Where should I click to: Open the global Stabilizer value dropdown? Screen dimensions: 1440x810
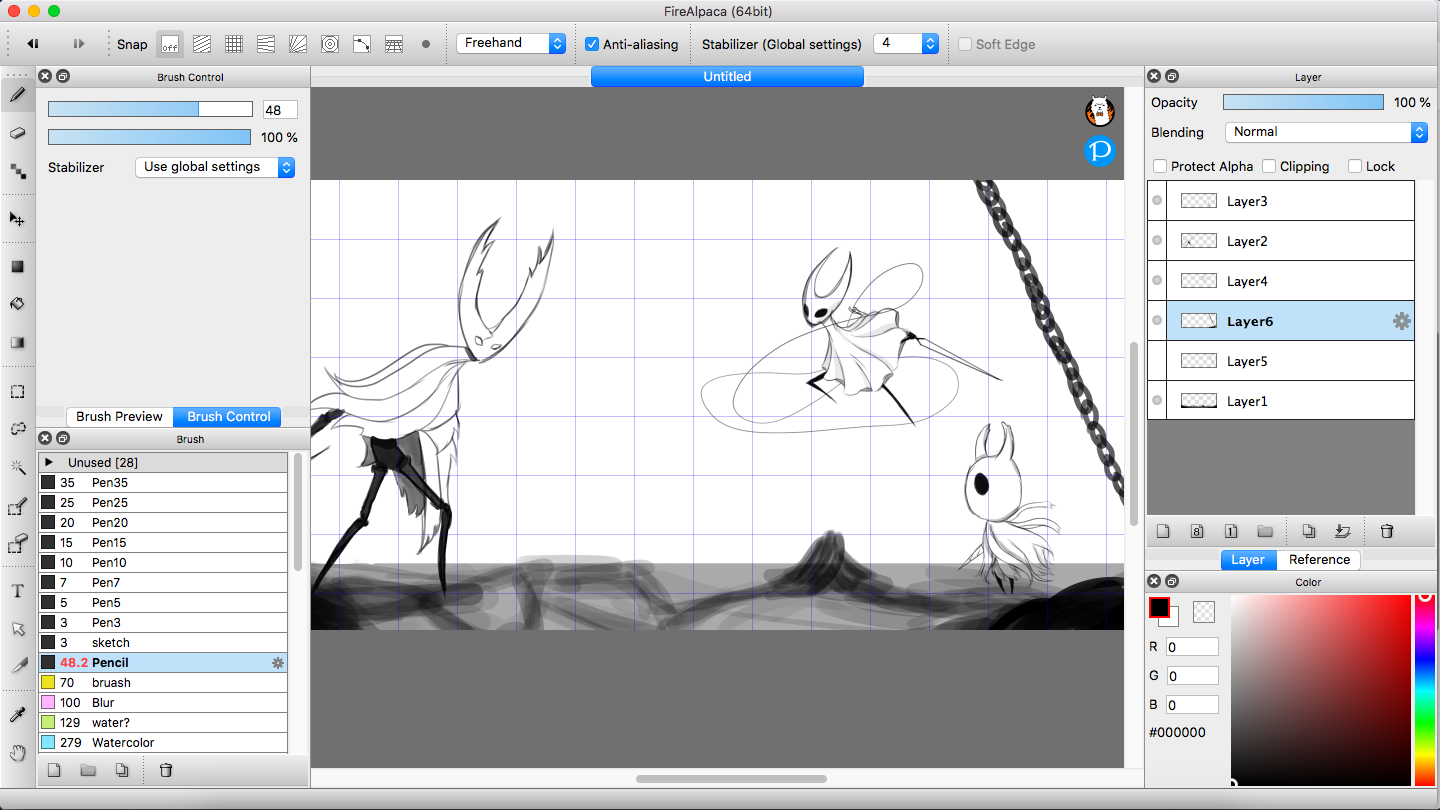pos(905,43)
